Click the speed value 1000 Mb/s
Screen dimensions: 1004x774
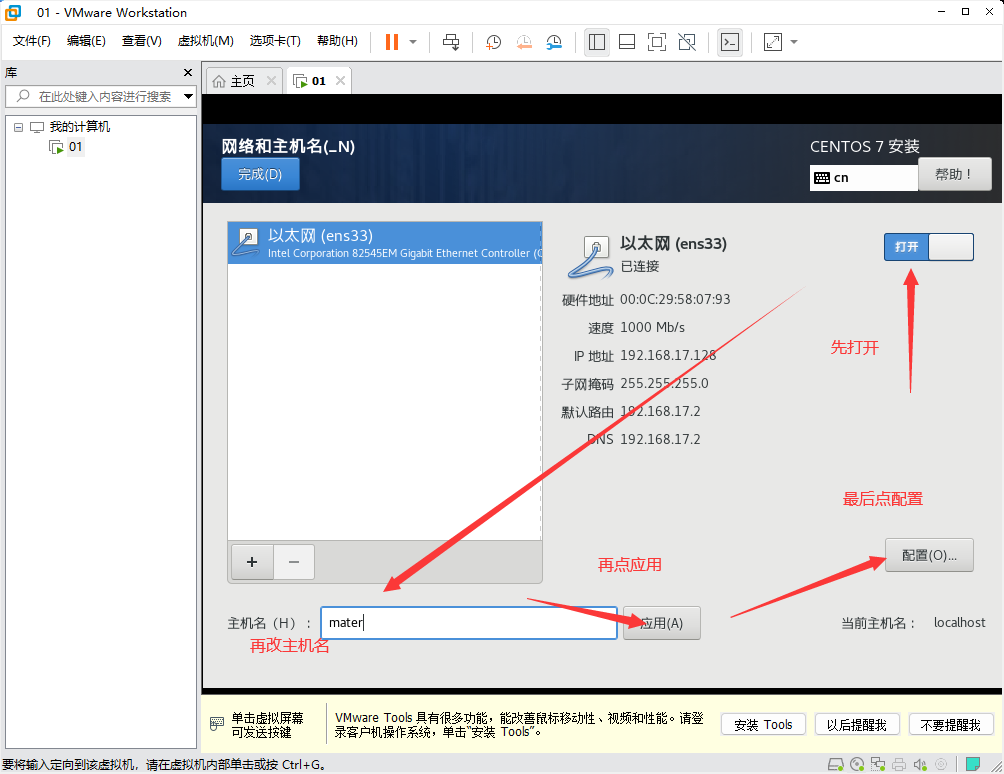652,327
